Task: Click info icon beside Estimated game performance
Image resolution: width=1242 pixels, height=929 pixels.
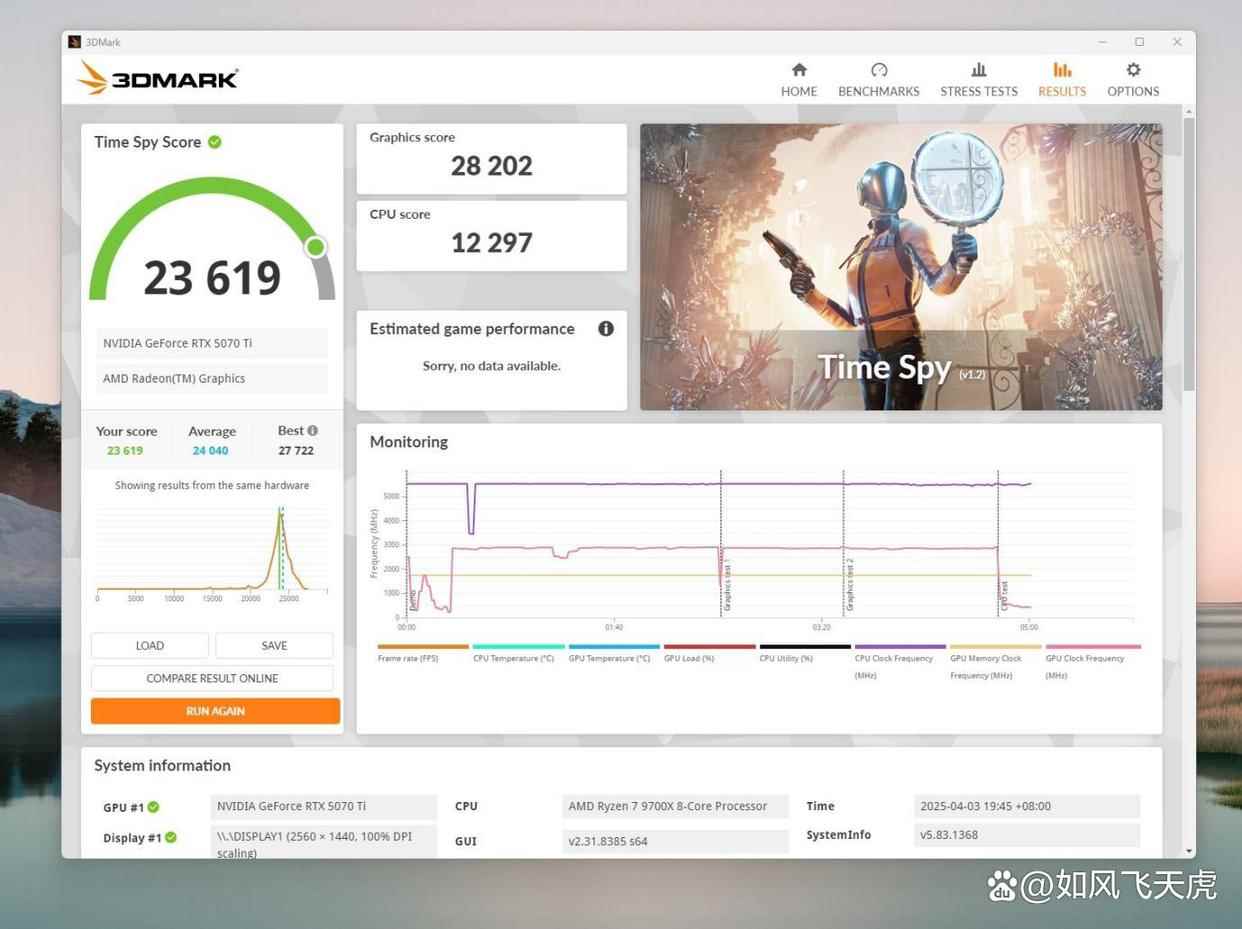Action: (x=606, y=329)
